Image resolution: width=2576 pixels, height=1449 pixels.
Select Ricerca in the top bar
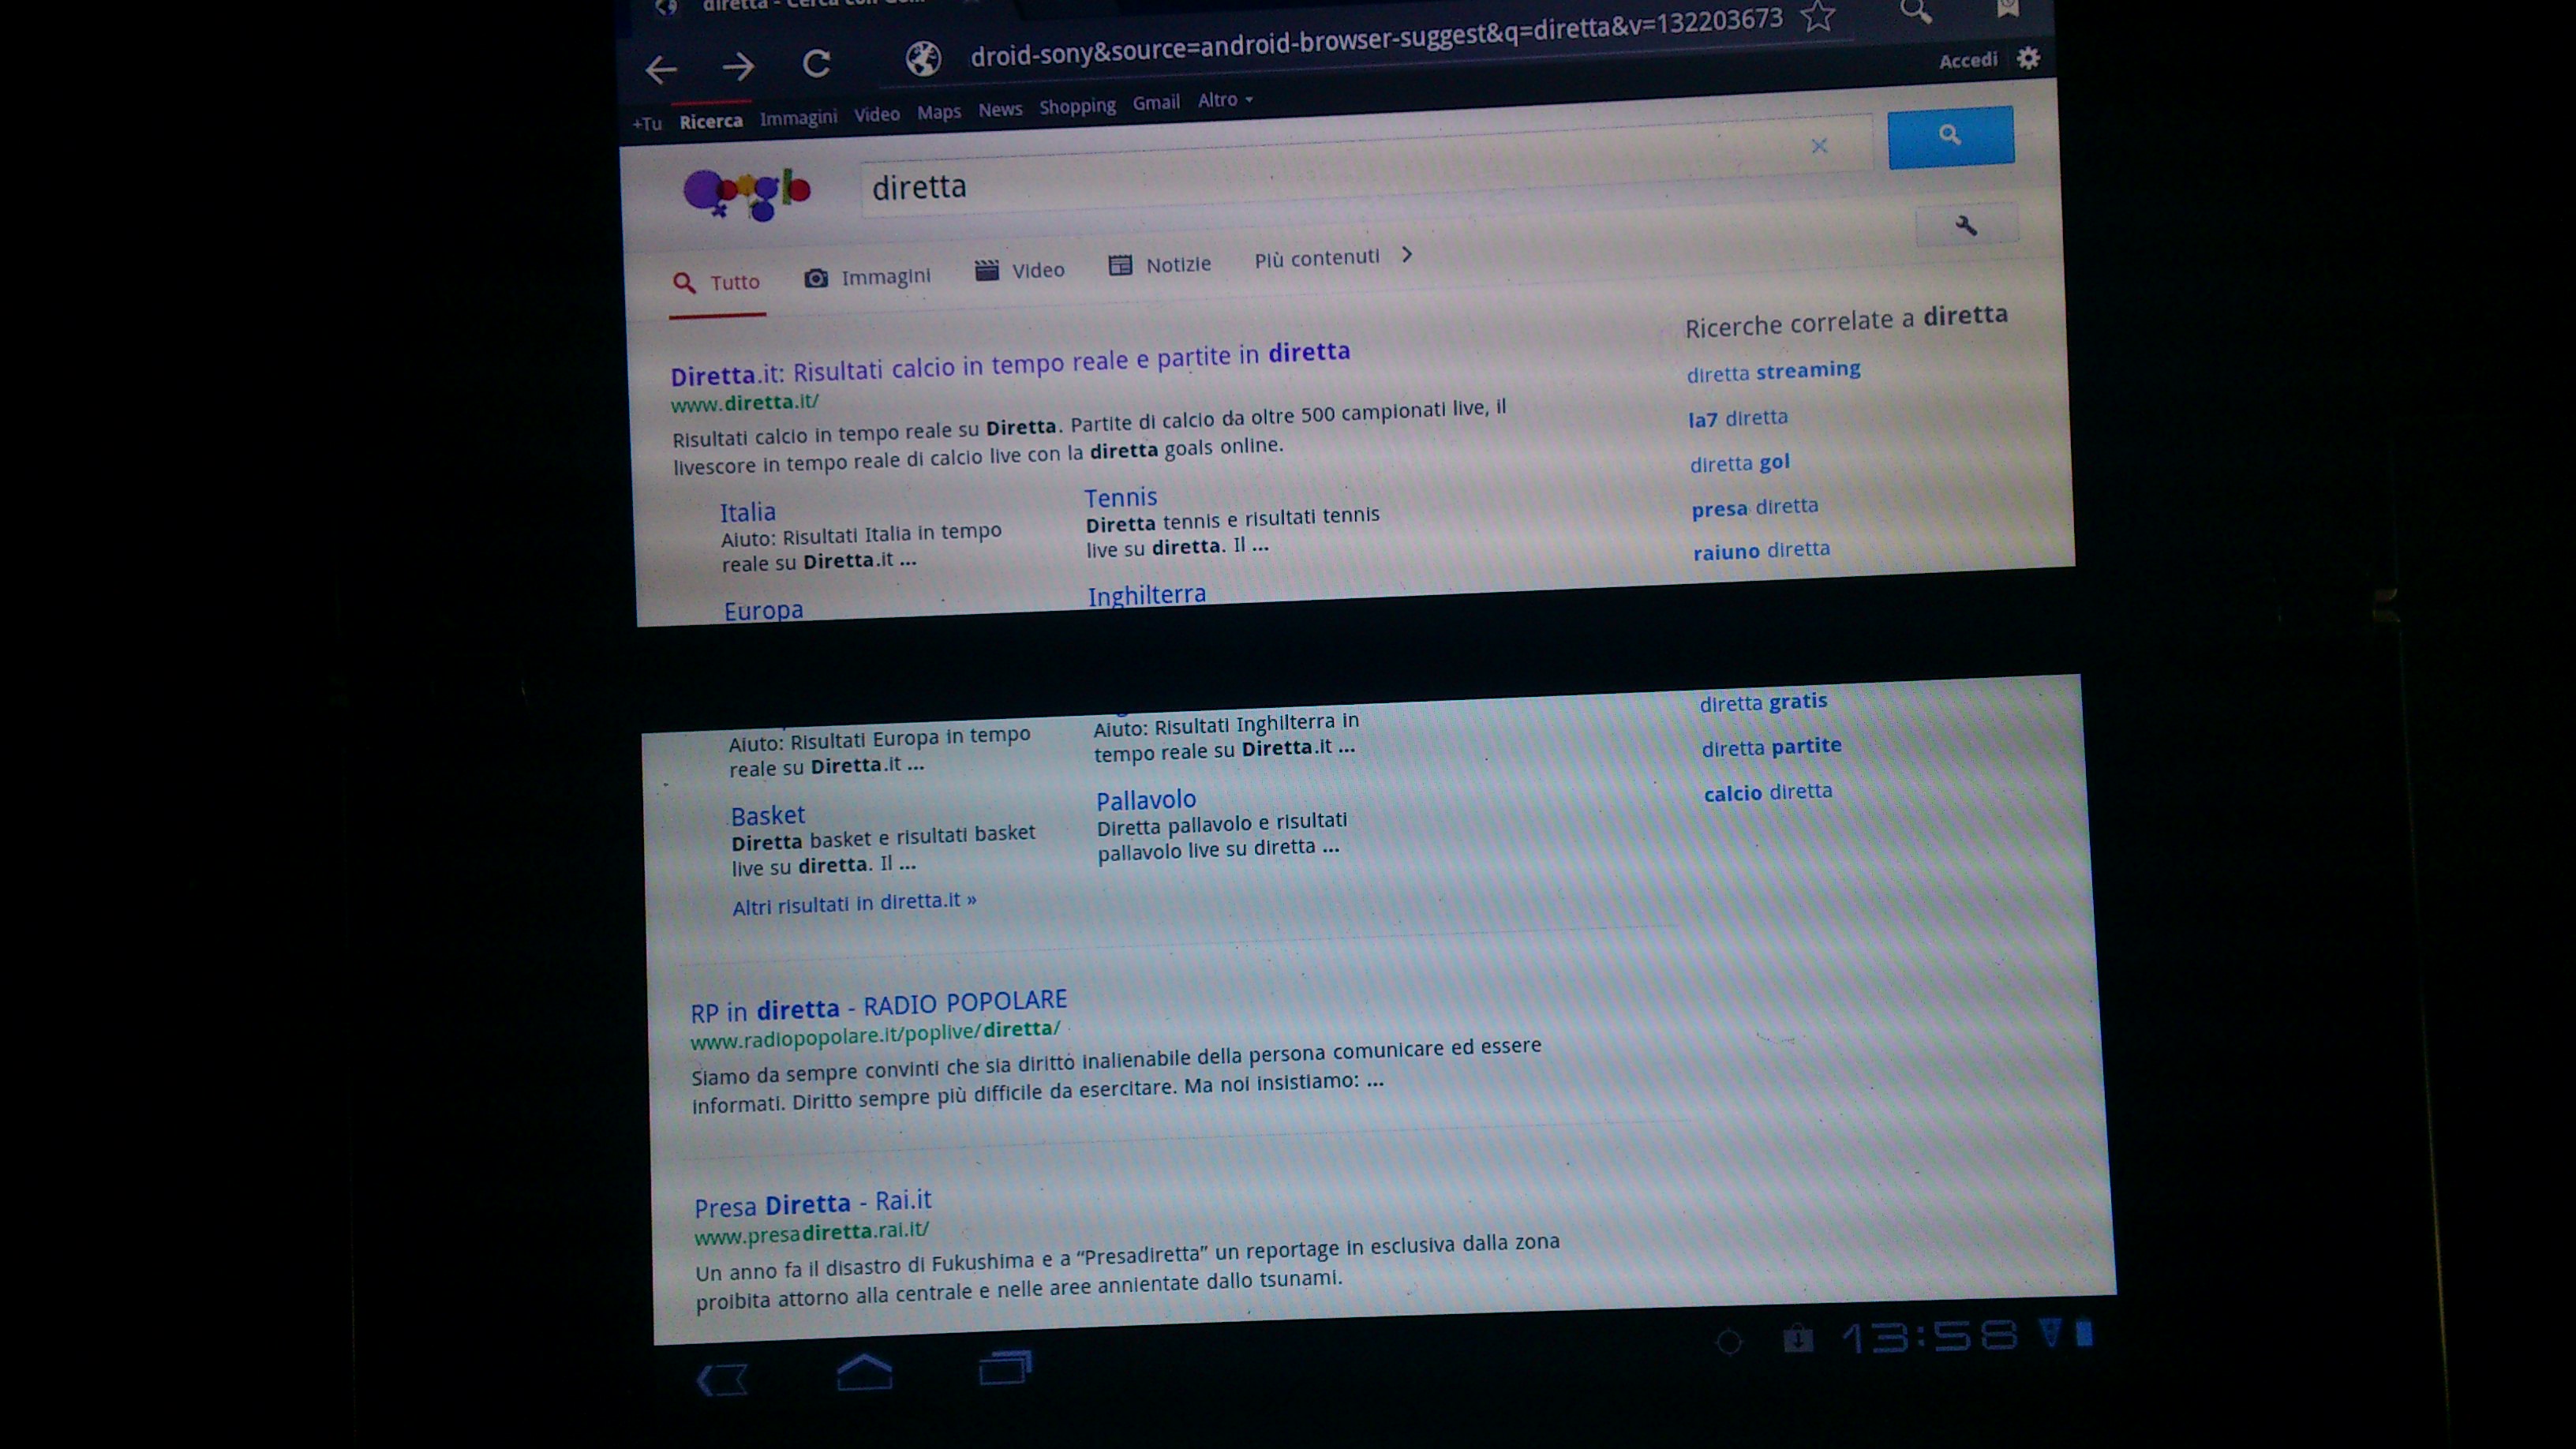(x=711, y=122)
